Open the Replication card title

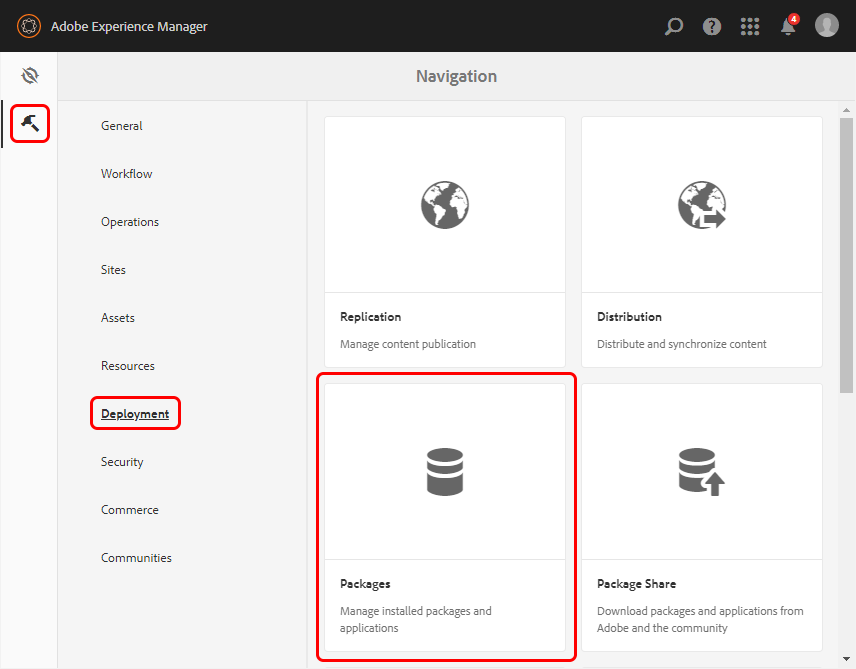[x=371, y=317]
